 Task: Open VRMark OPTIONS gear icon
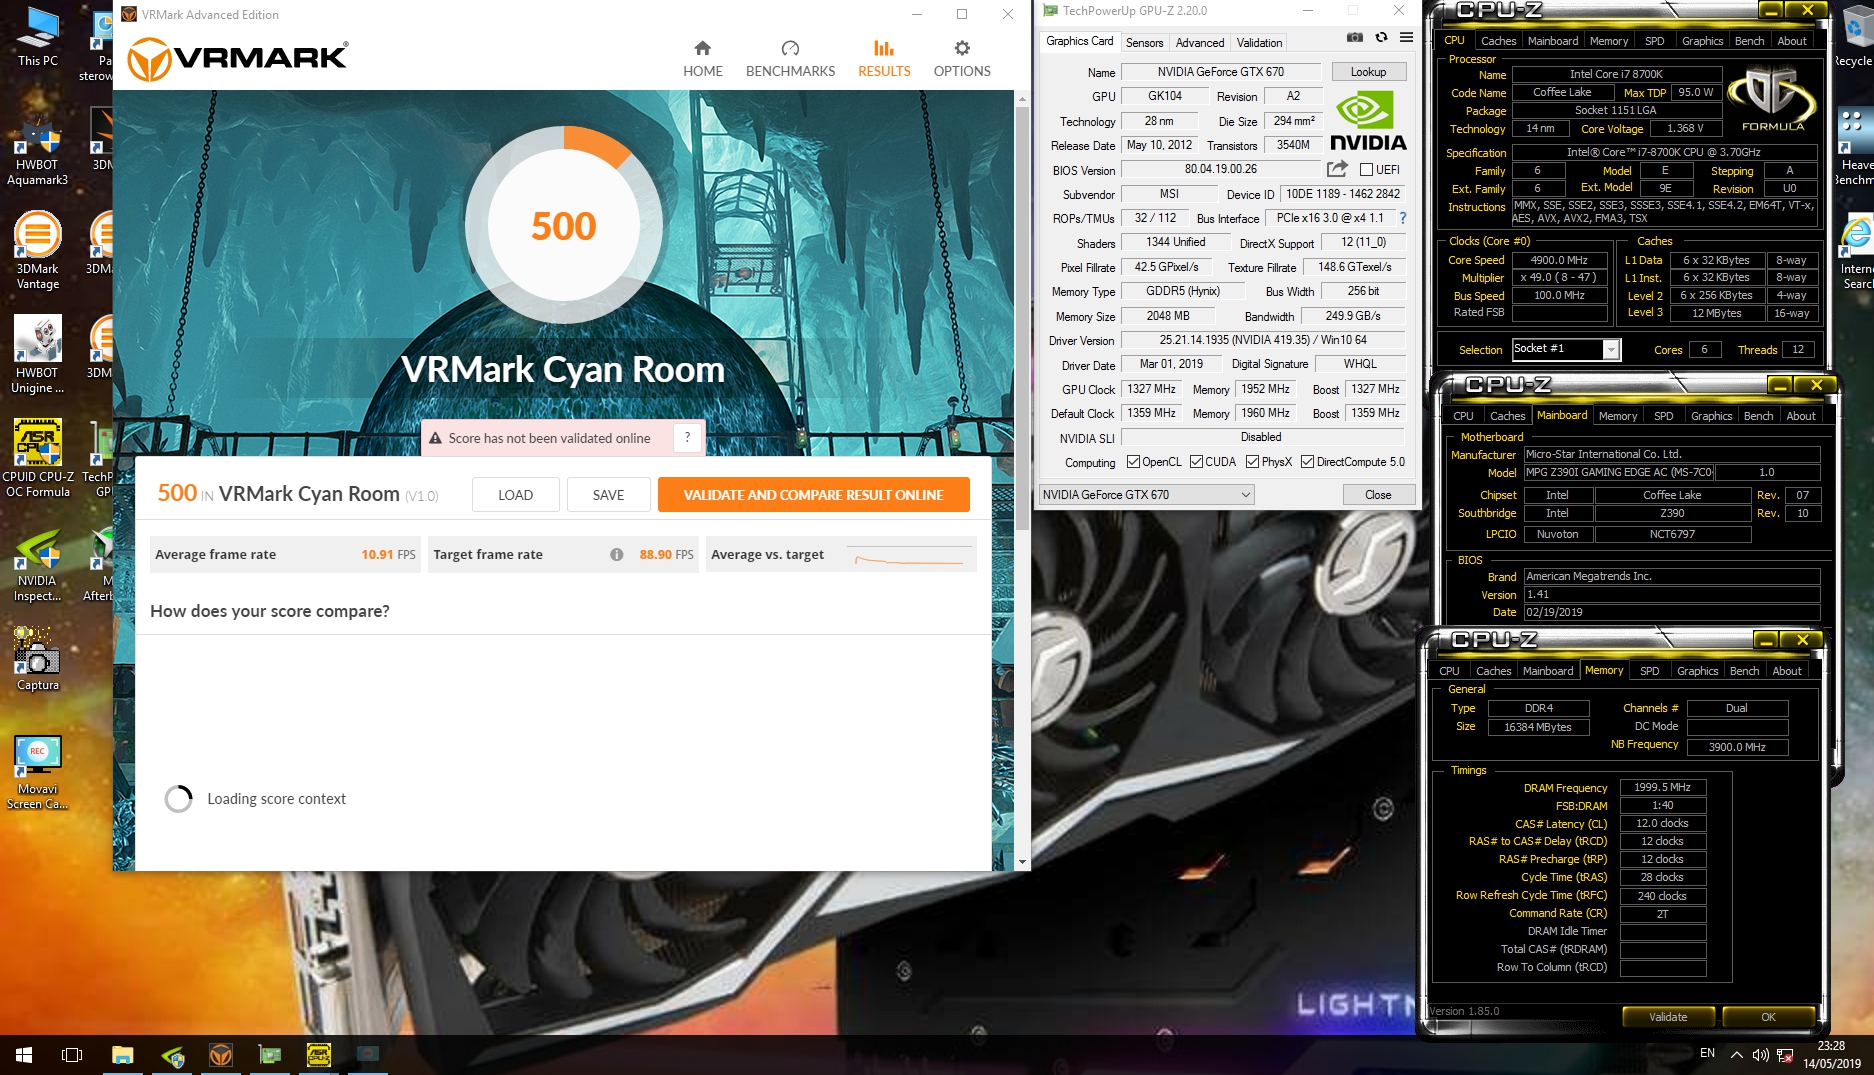(962, 48)
